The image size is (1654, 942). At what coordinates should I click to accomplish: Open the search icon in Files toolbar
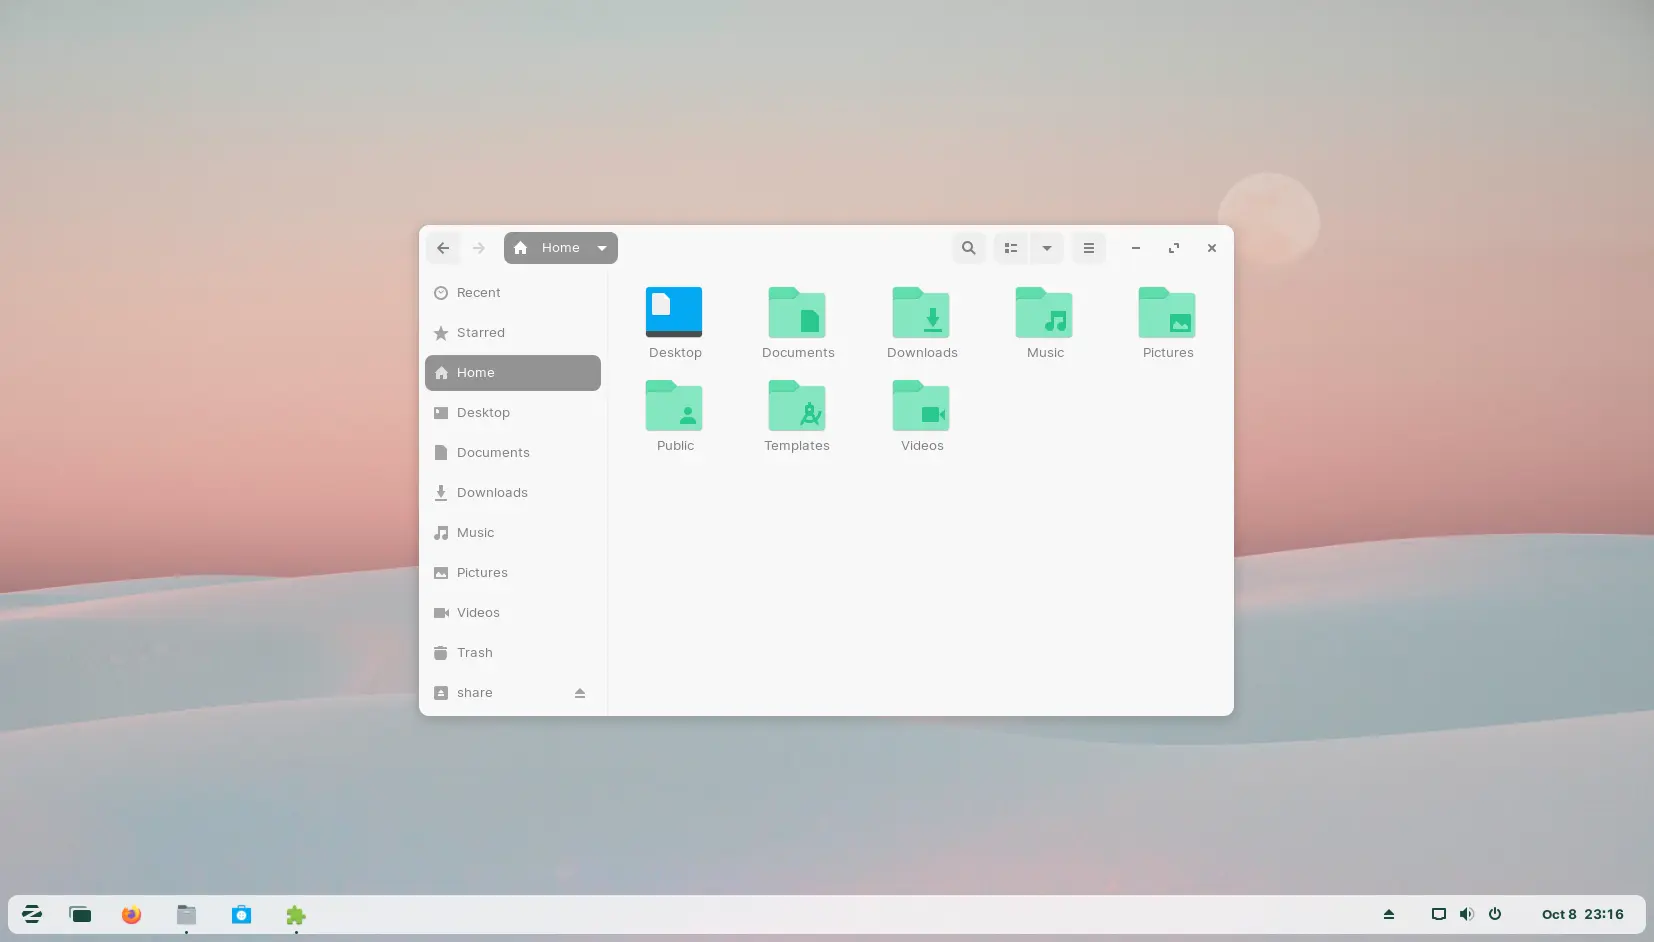pyautogui.click(x=968, y=248)
